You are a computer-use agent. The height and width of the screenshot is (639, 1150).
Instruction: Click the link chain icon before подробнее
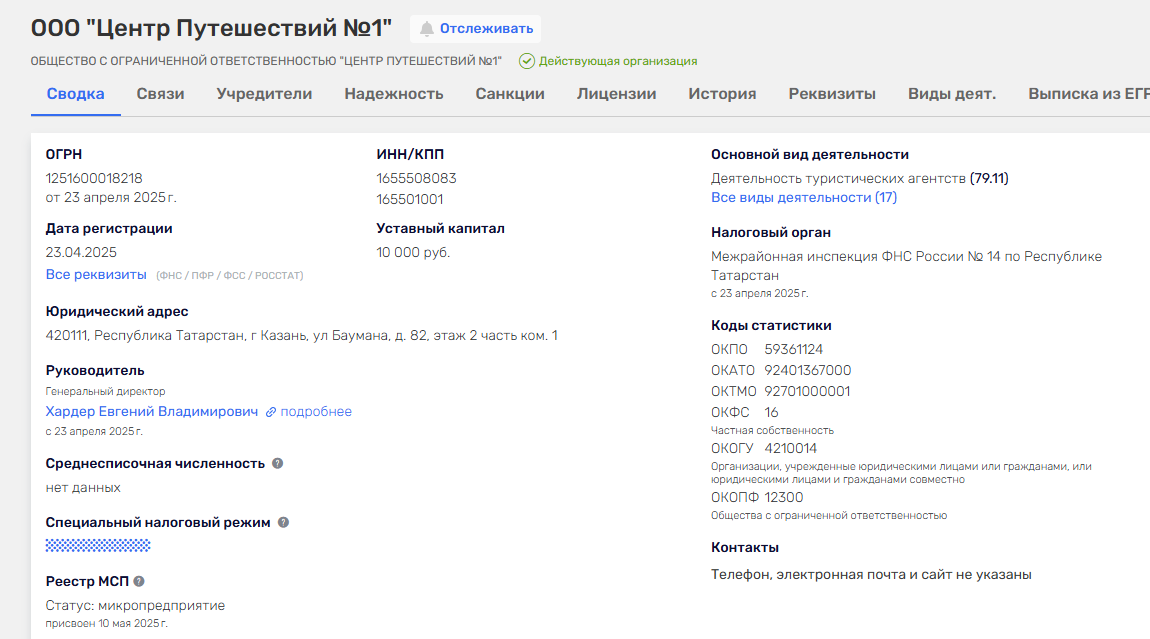point(271,412)
